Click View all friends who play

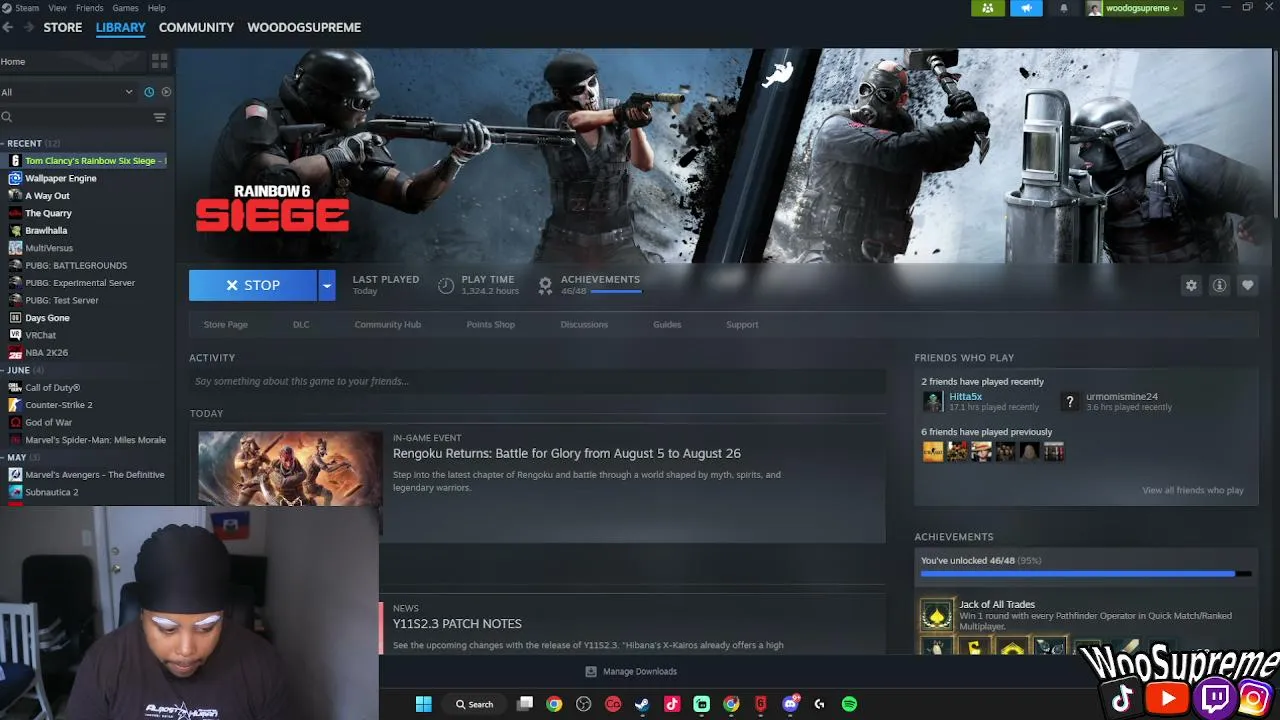(1193, 490)
